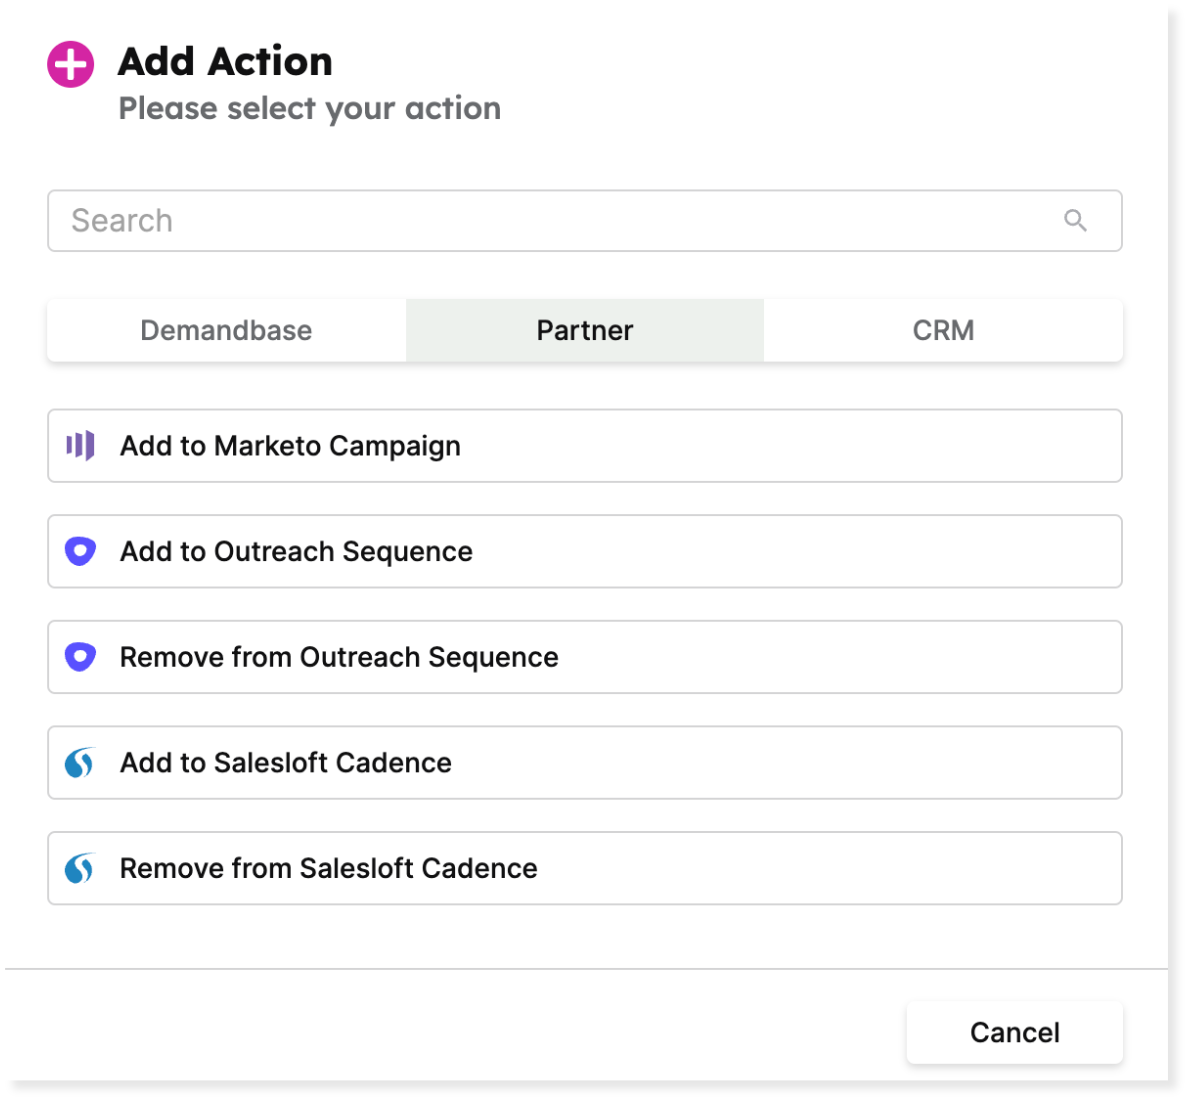
Task: Select the Partner tab
Action: point(585,331)
